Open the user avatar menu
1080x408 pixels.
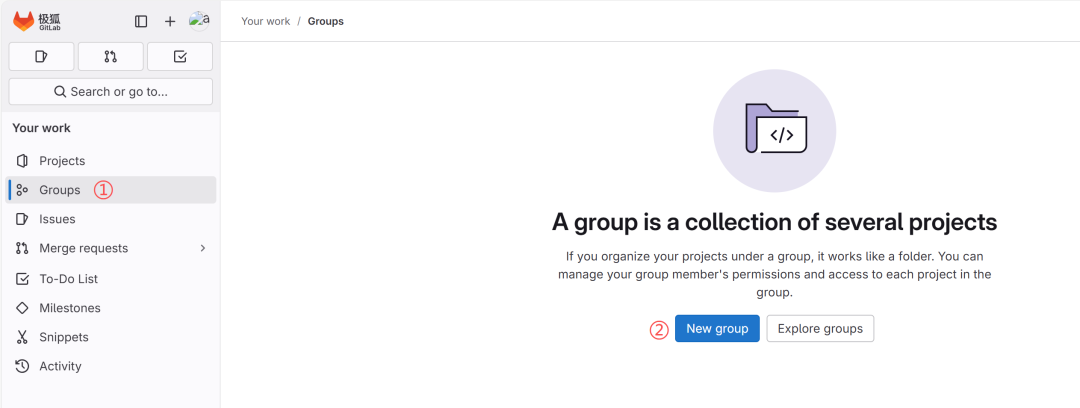tap(199, 21)
